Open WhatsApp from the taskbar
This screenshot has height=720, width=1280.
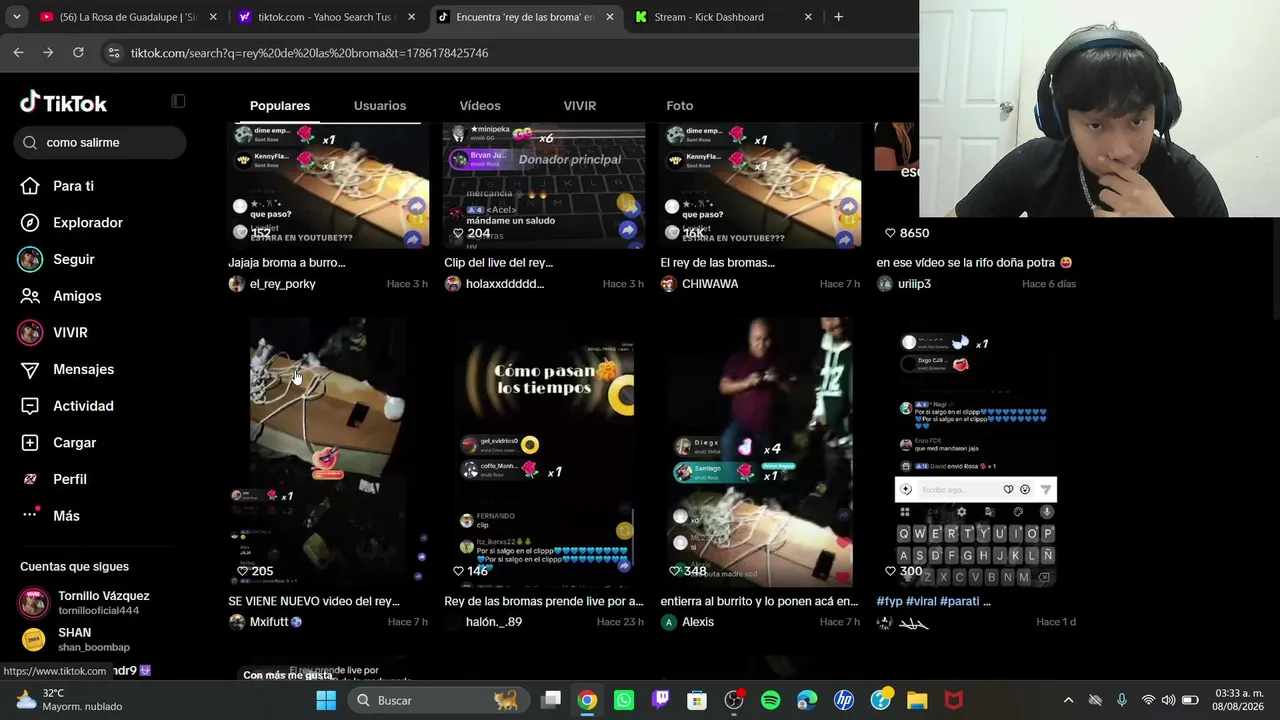coord(624,700)
